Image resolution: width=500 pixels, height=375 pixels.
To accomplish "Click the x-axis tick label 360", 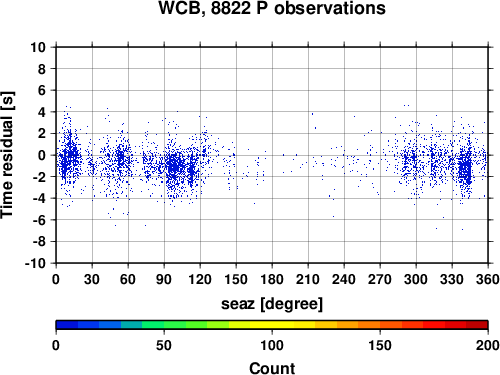I will click(x=488, y=279).
